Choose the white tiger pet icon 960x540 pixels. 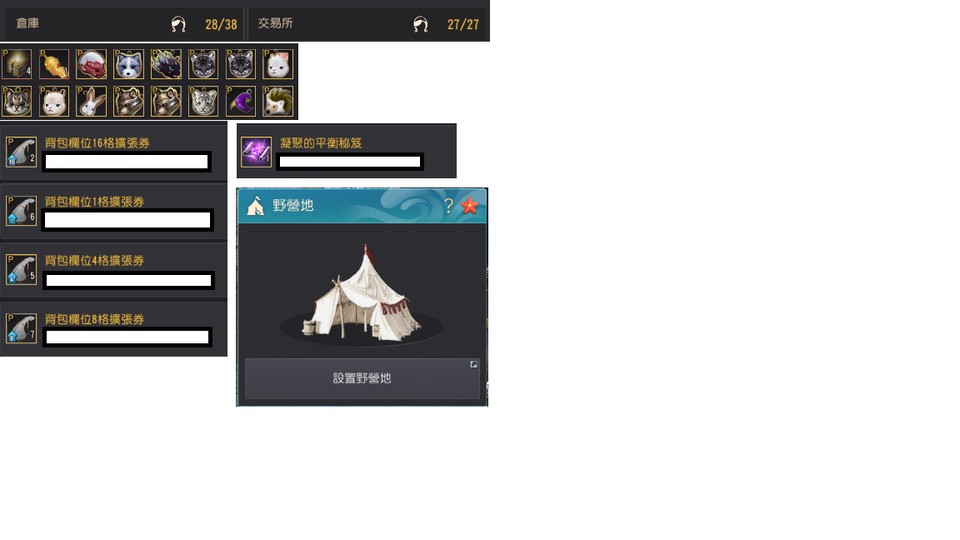[203, 101]
